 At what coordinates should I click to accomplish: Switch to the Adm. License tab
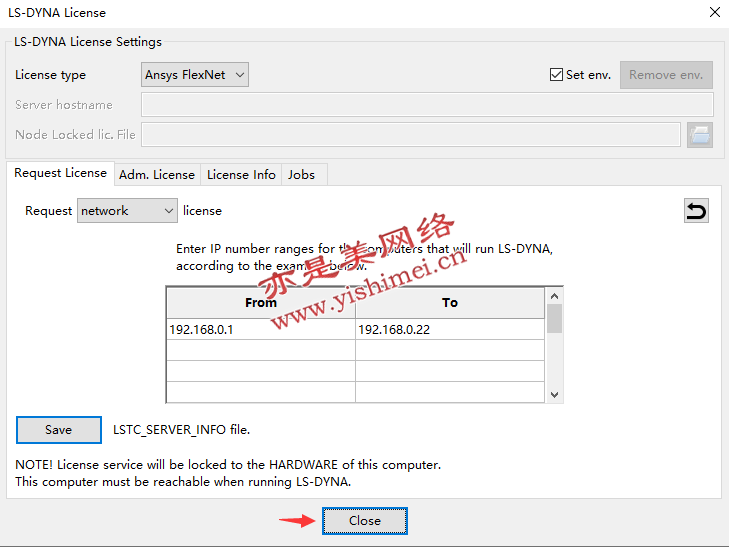click(157, 175)
